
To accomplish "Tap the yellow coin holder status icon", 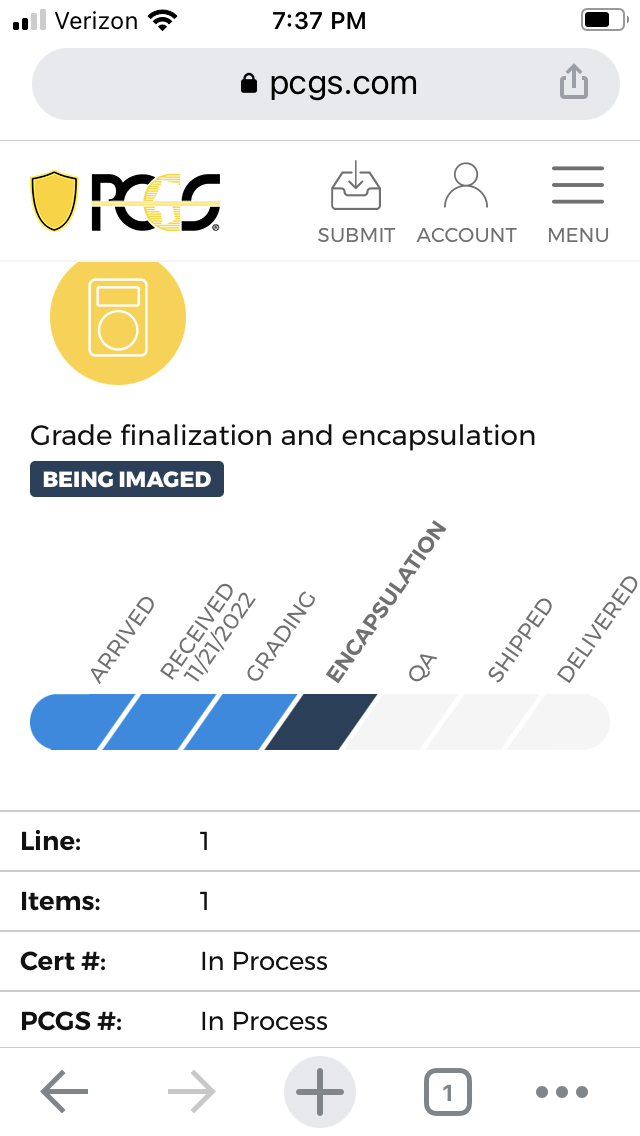I will (x=118, y=317).
